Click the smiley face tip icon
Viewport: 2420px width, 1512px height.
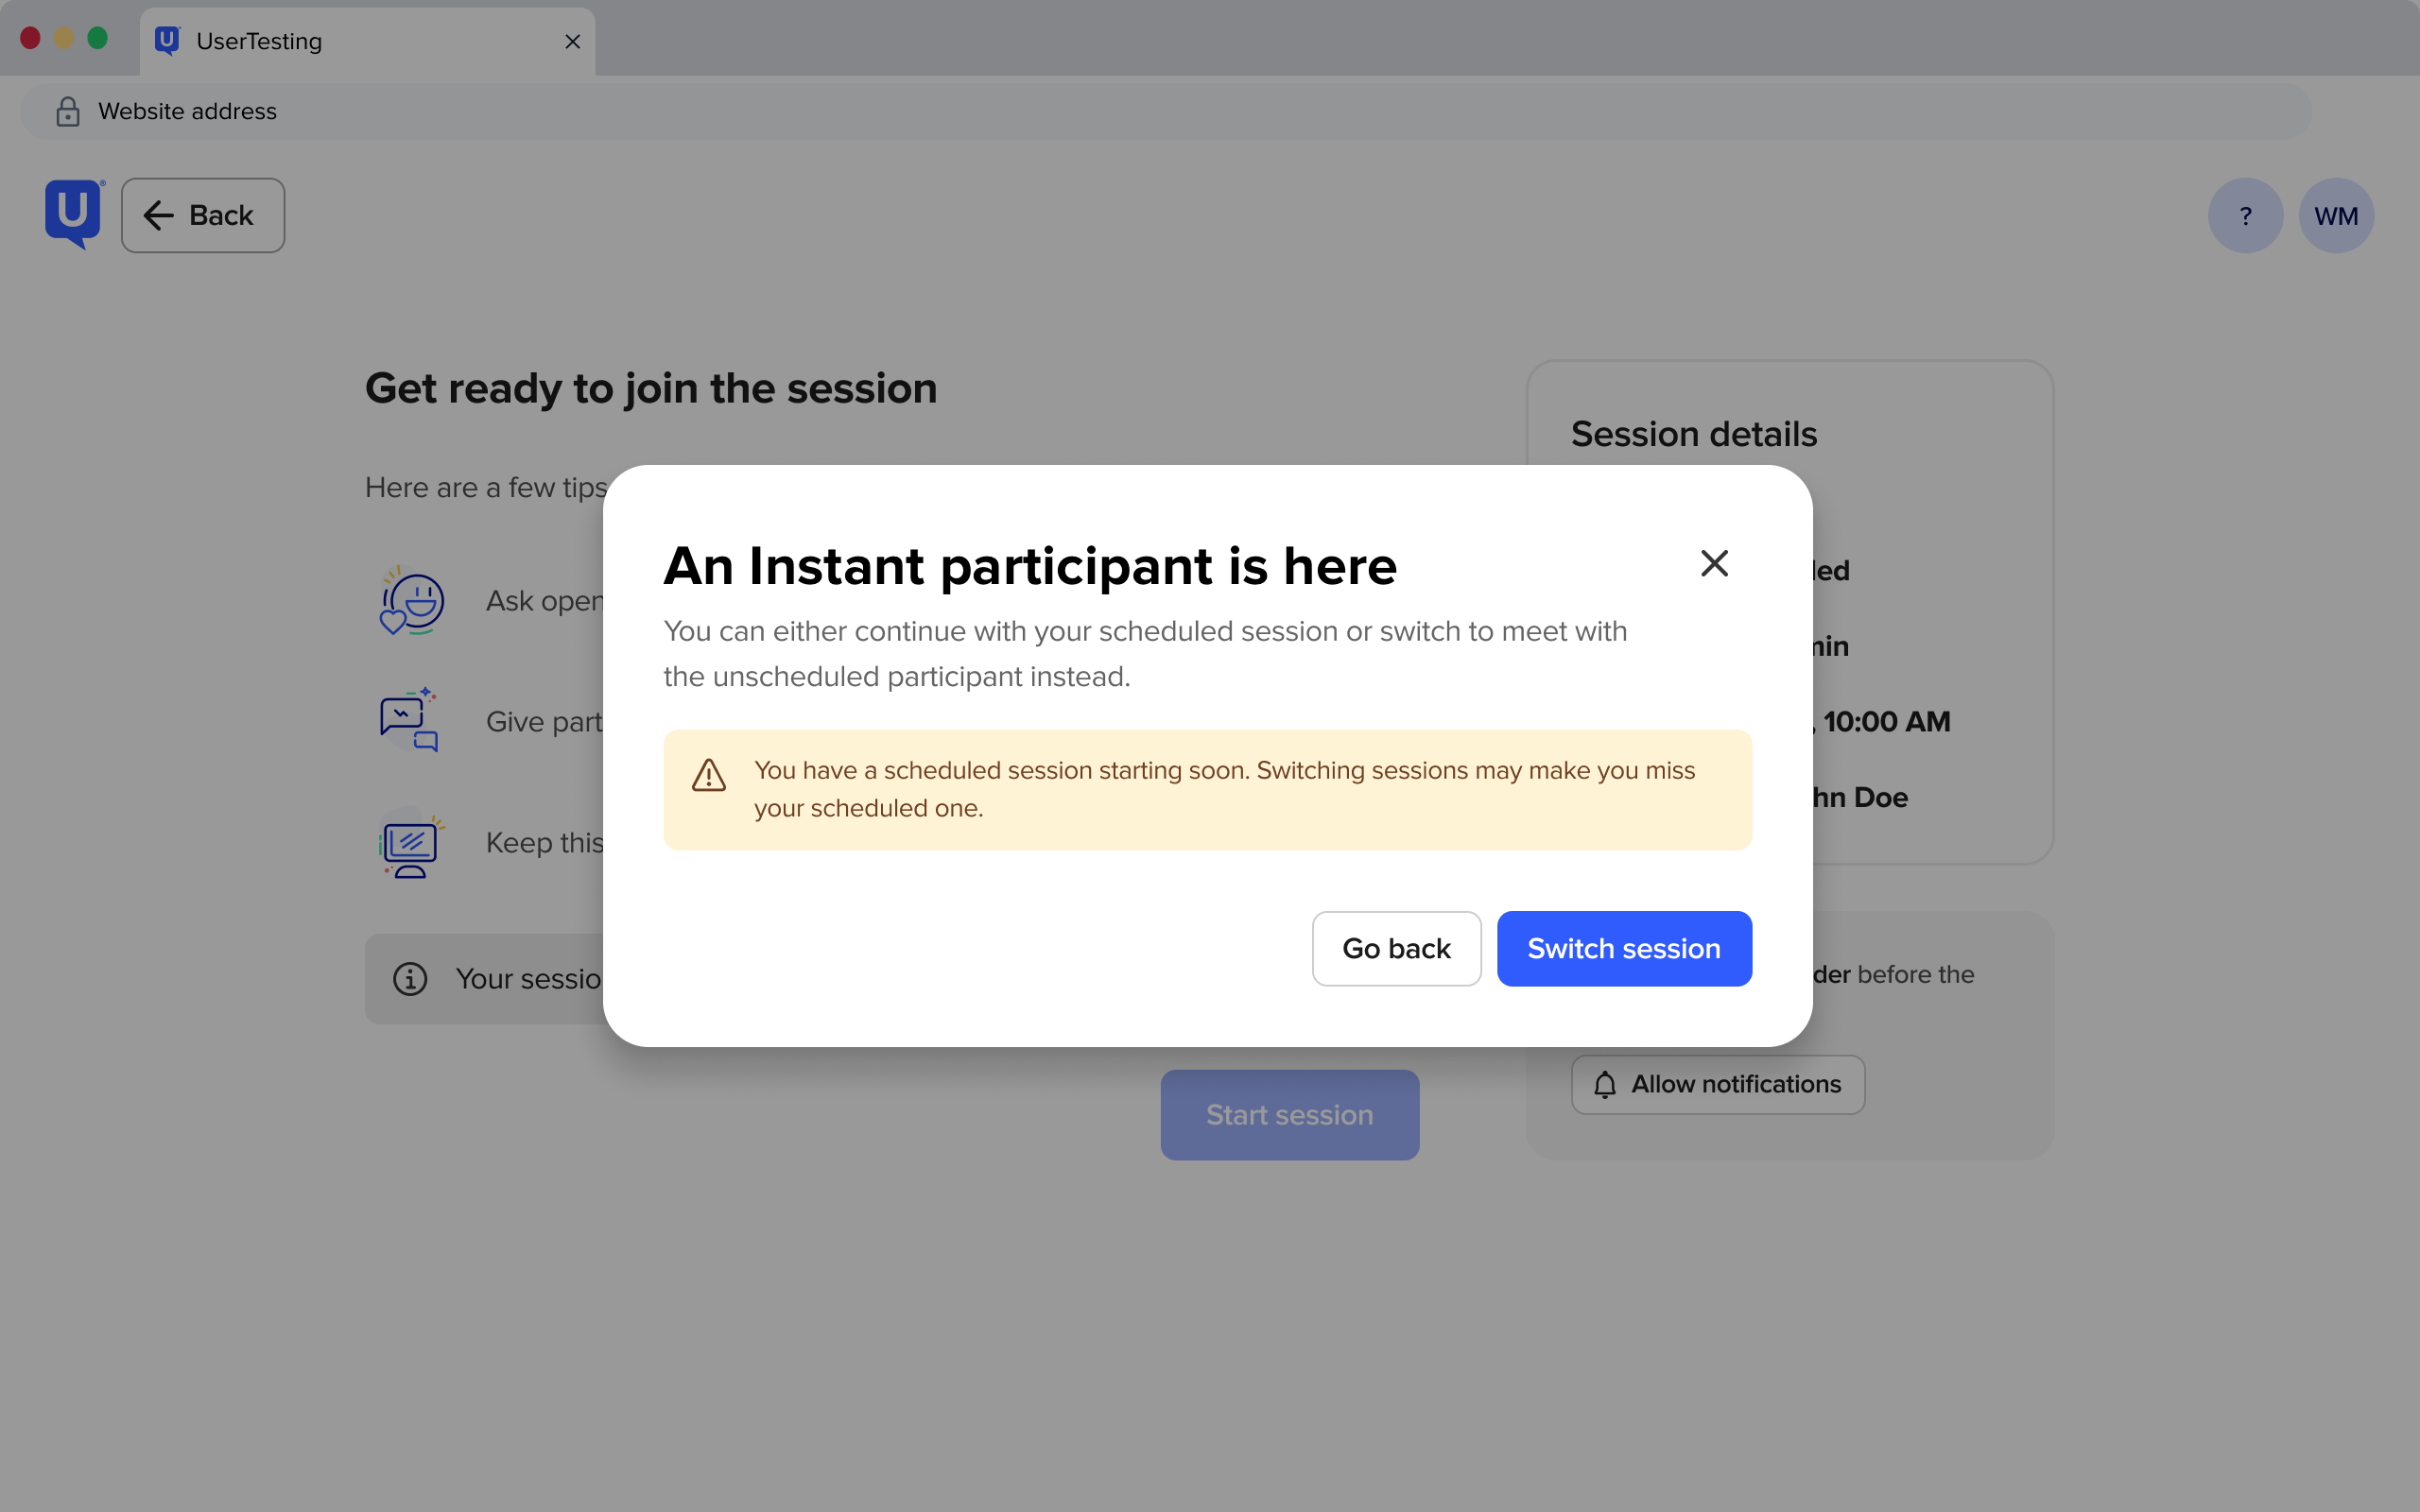pyautogui.click(x=411, y=600)
